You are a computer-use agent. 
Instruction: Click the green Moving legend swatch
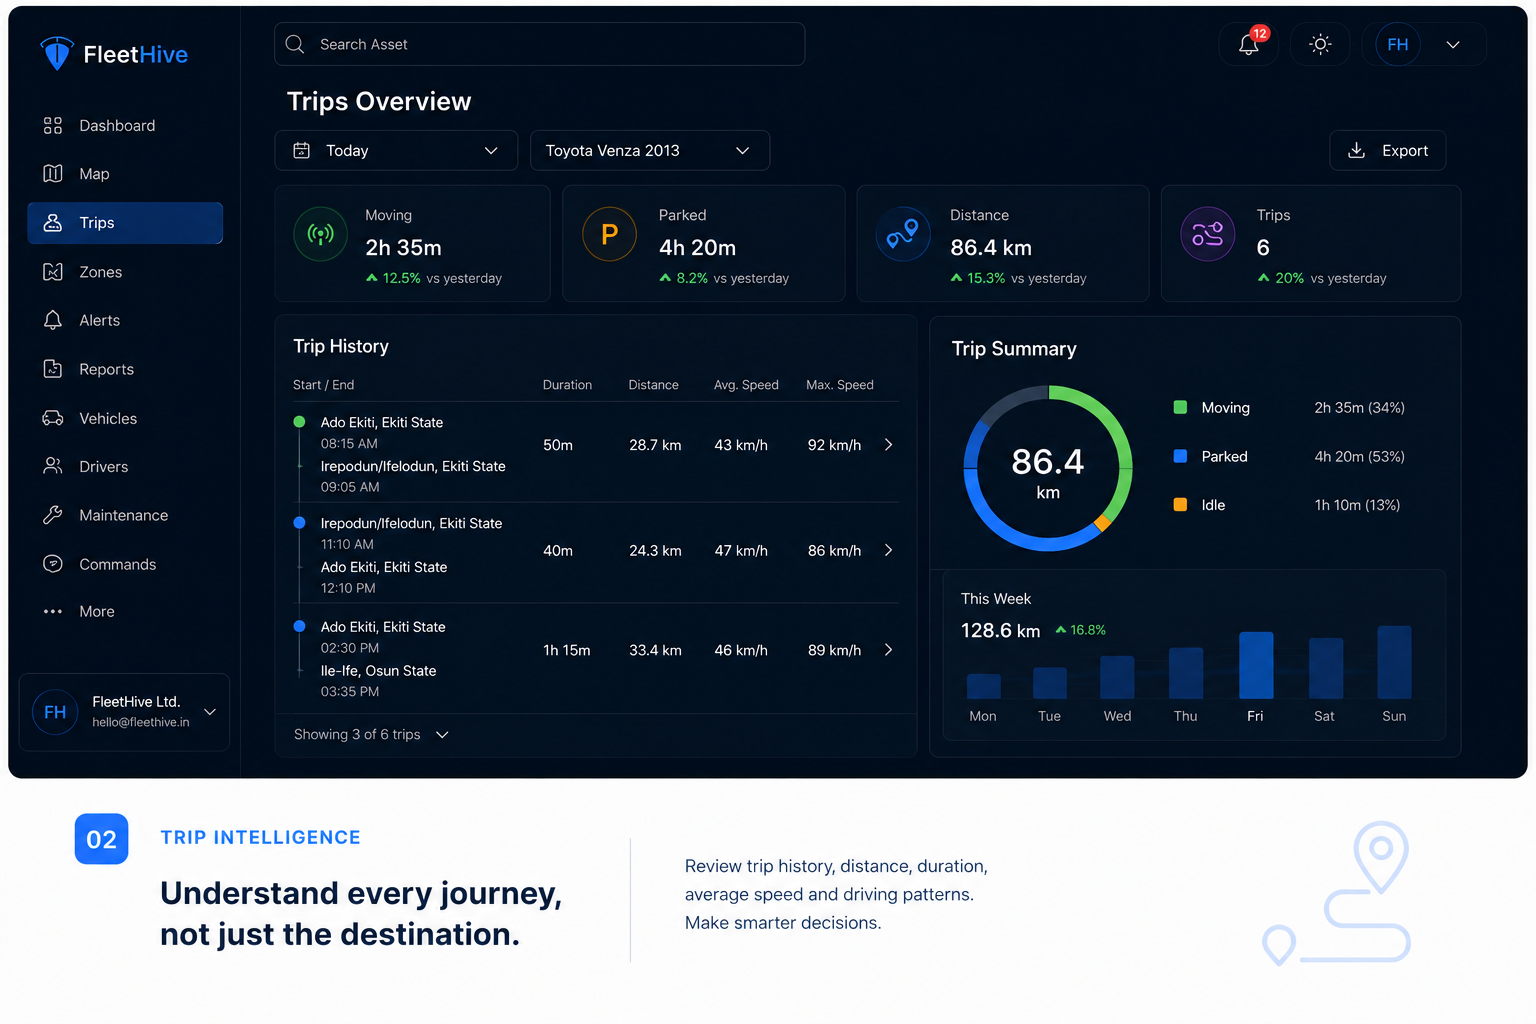click(1180, 407)
